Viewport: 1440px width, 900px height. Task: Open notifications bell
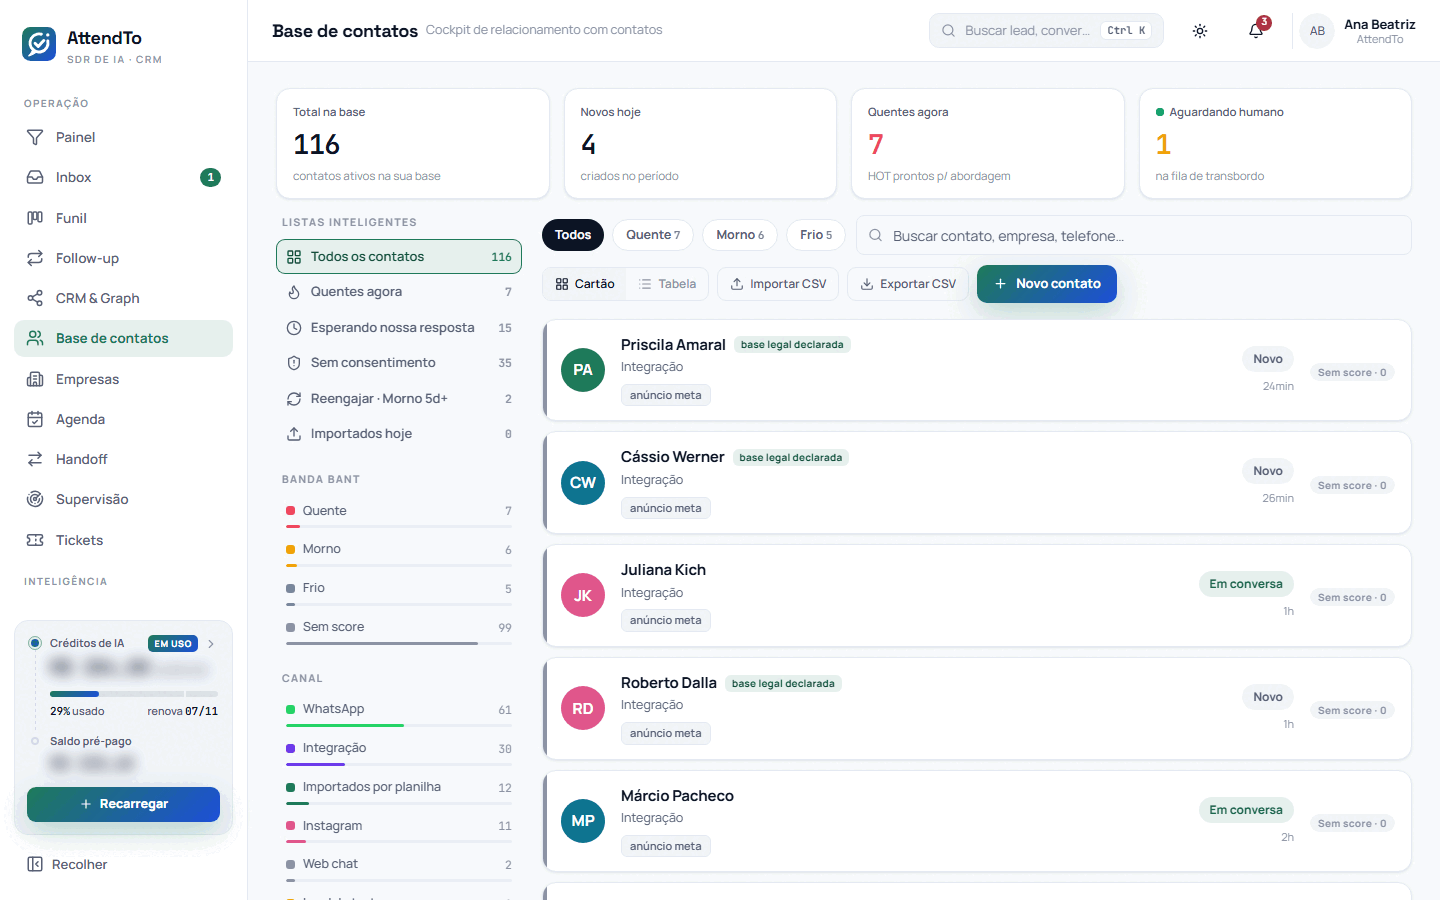tap(1256, 31)
